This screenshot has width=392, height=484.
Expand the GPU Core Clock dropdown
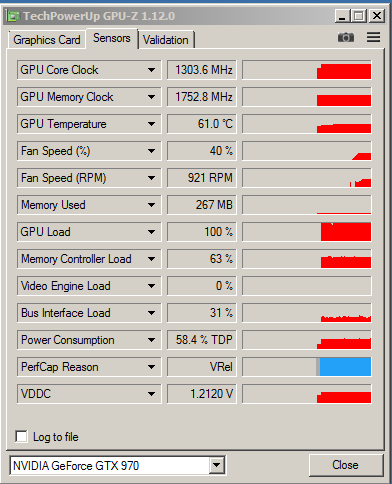151,70
